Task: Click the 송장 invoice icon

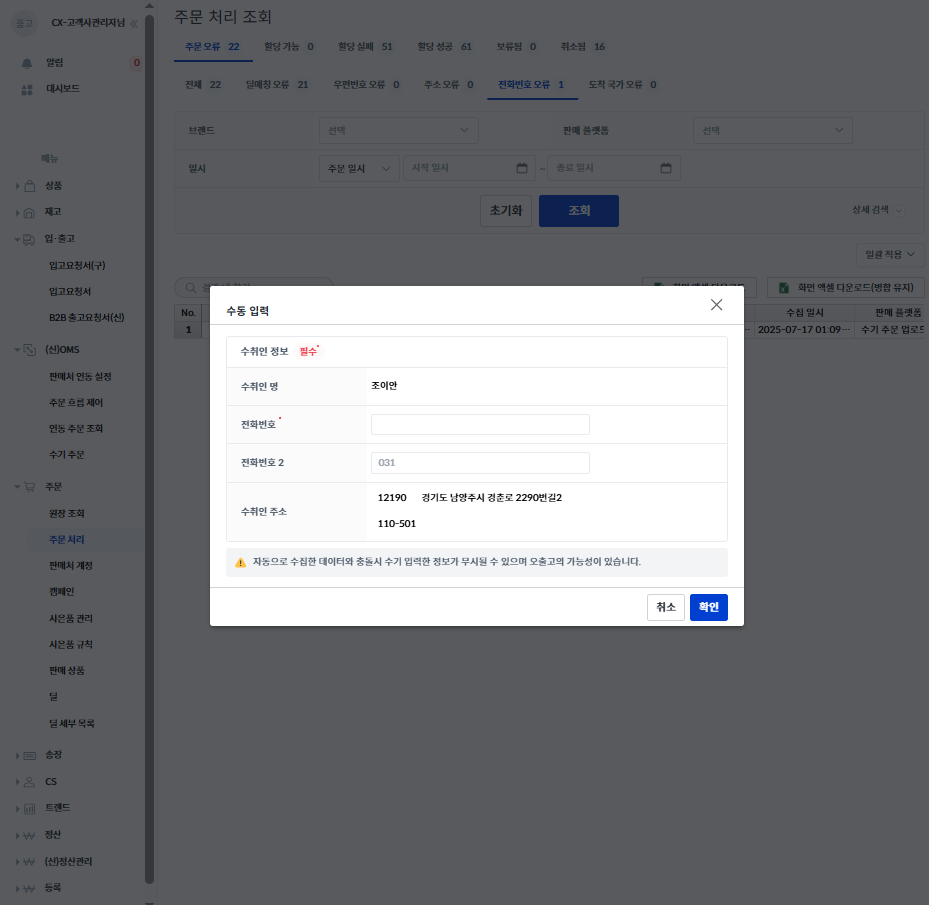Action: coord(30,756)
